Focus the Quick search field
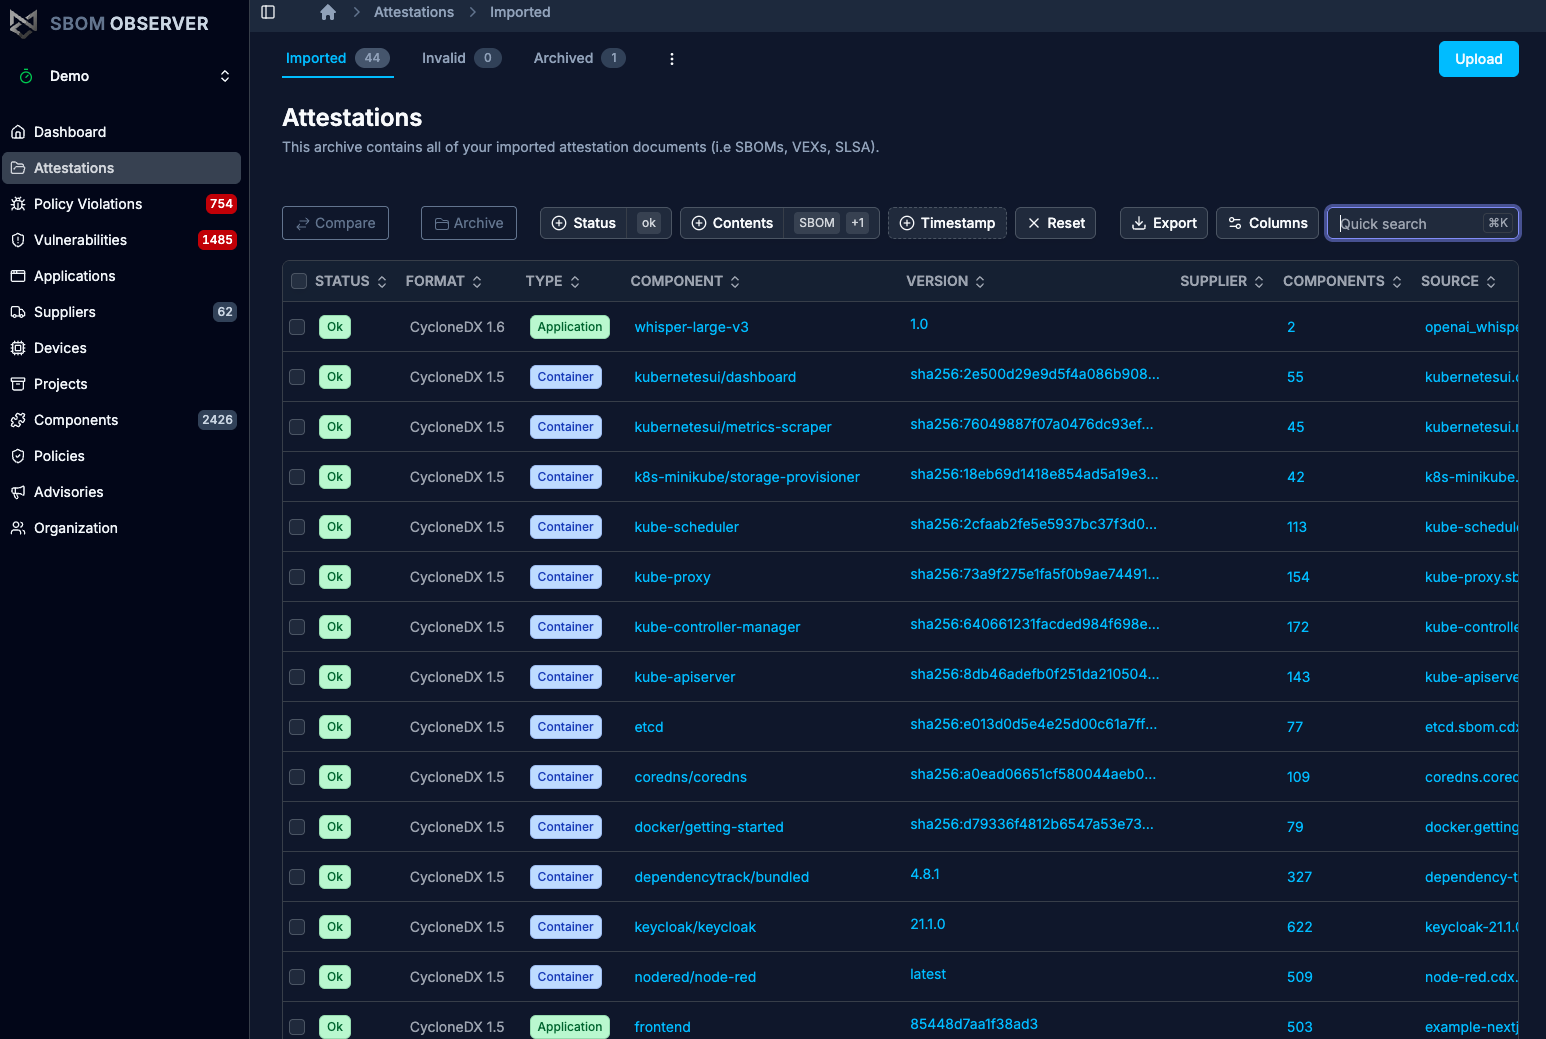The height and width of the screenshot is (1039, 1546). tap(1423, 223)
